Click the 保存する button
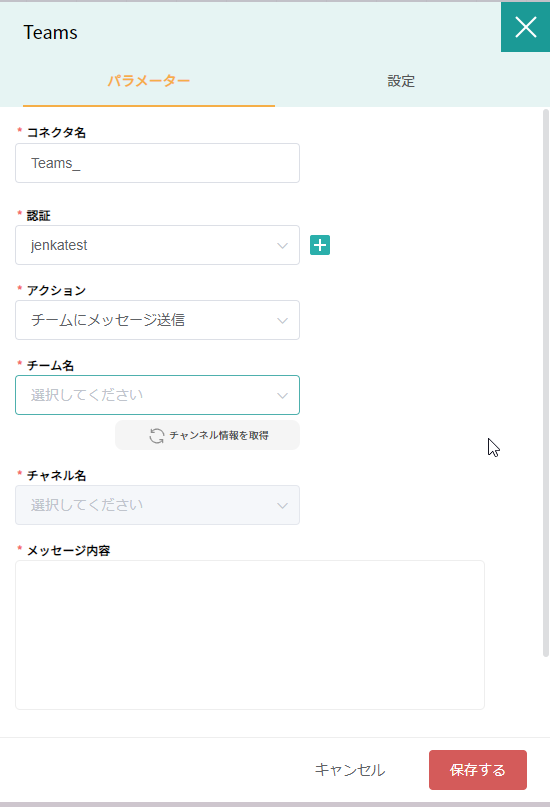Screen dimensions: 550x807 [x=478, y=770]
